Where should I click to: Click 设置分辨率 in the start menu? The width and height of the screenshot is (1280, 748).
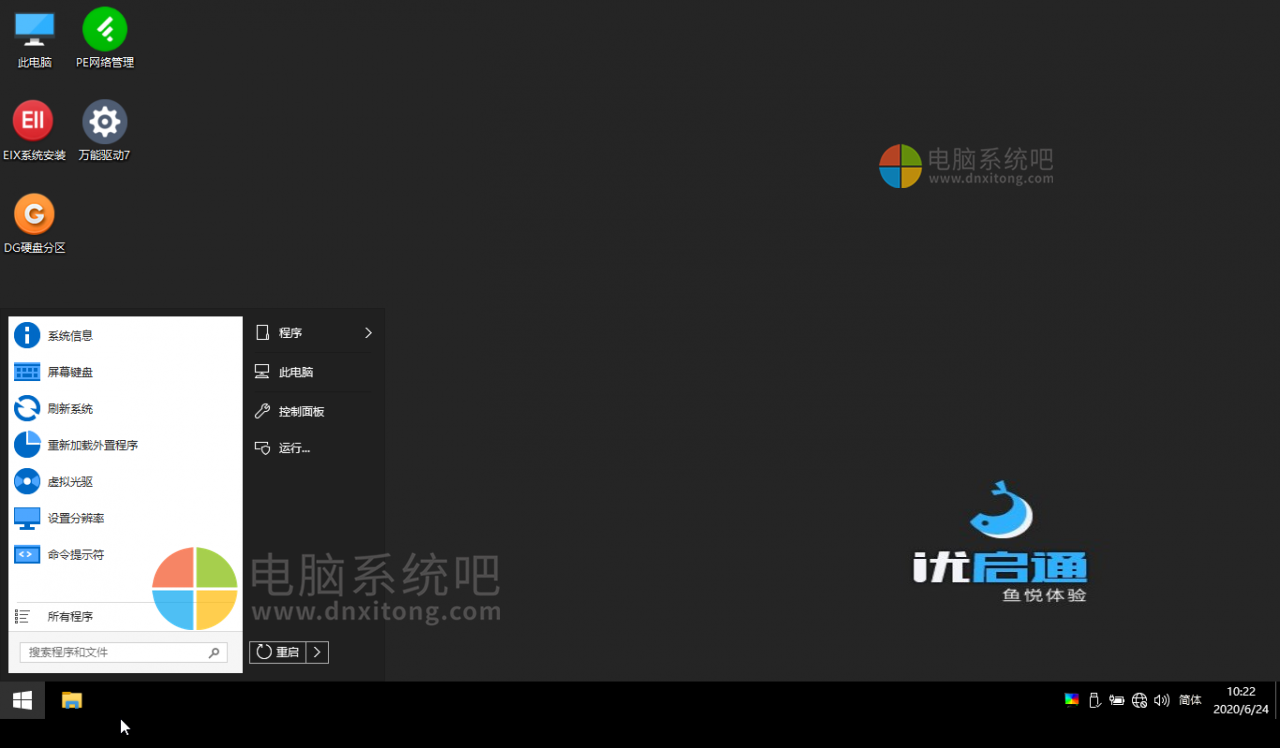125,518
